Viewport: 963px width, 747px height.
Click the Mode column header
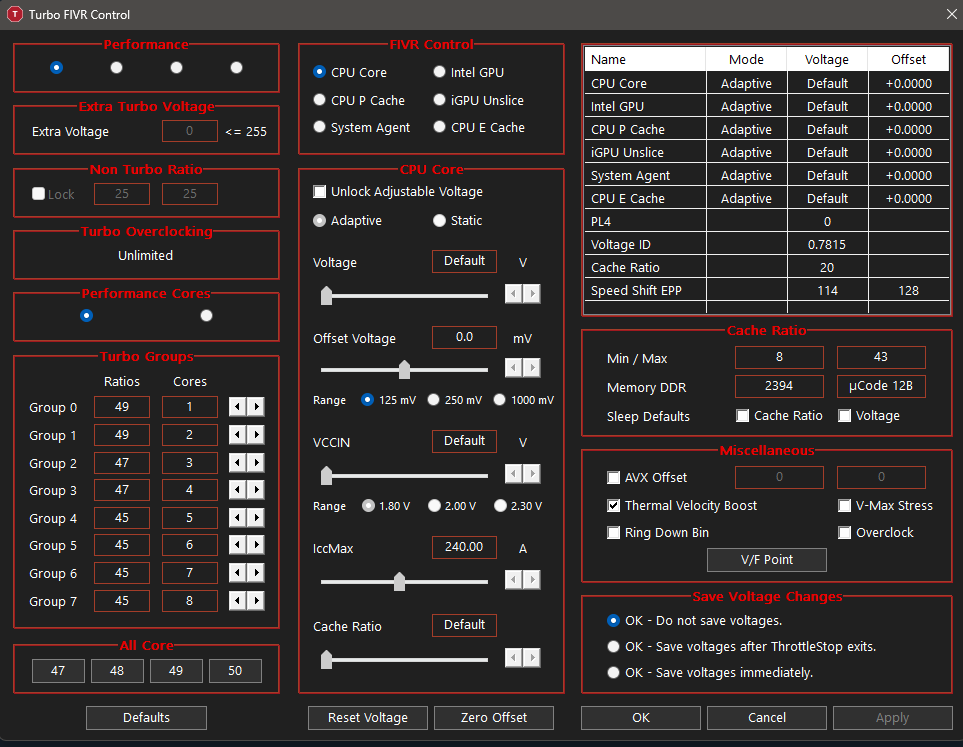[746, 60]
